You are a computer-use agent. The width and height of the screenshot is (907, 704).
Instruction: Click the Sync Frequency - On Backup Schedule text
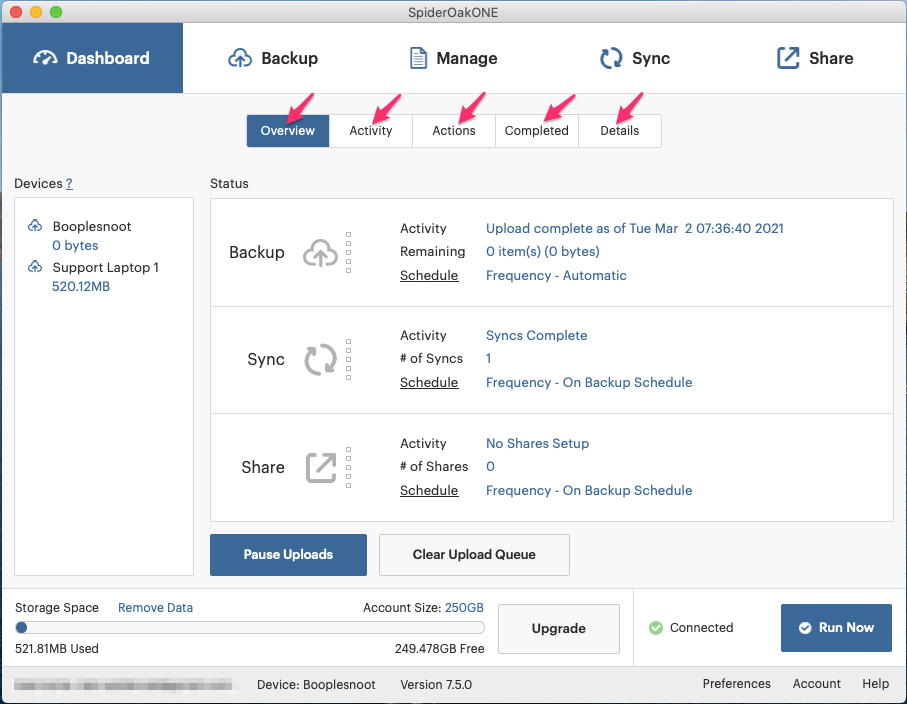(x=589, y=382)
